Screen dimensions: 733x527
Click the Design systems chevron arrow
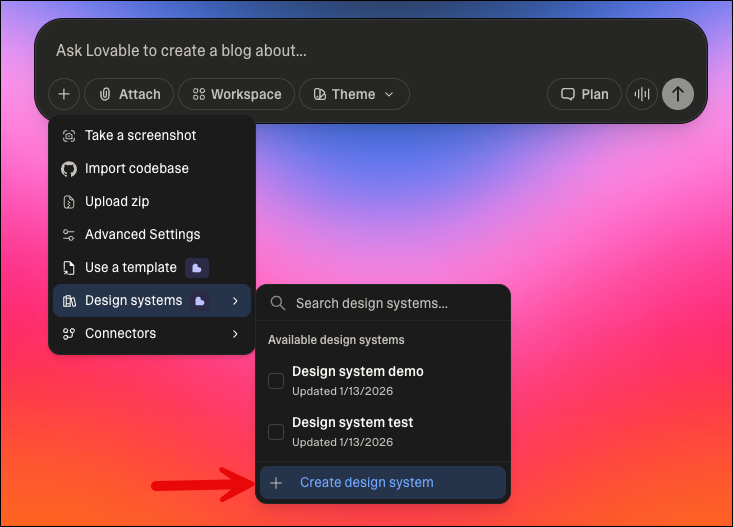235,301
